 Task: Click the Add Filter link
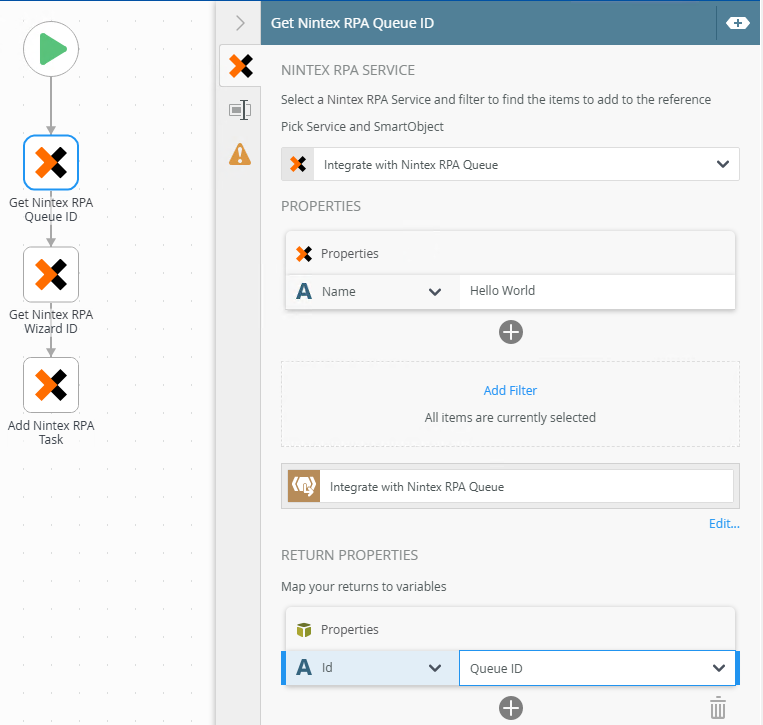[510, 390]
